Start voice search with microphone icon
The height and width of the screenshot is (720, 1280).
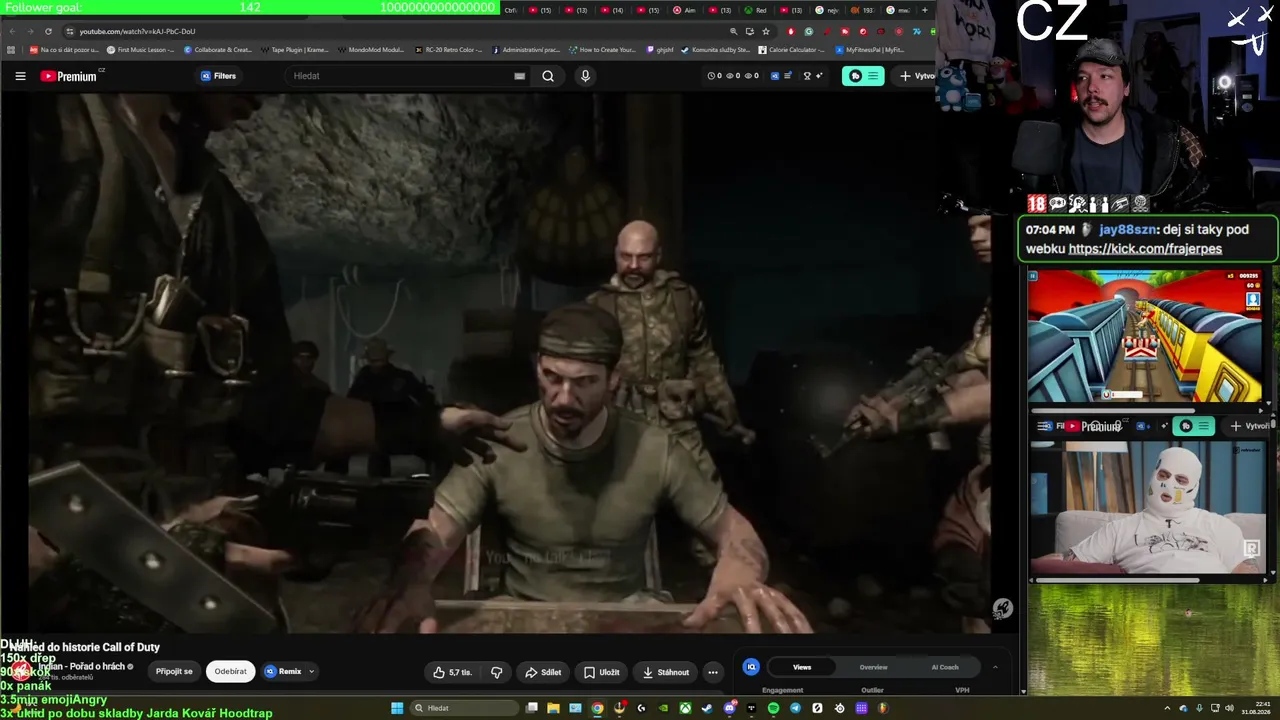(585, 76)
